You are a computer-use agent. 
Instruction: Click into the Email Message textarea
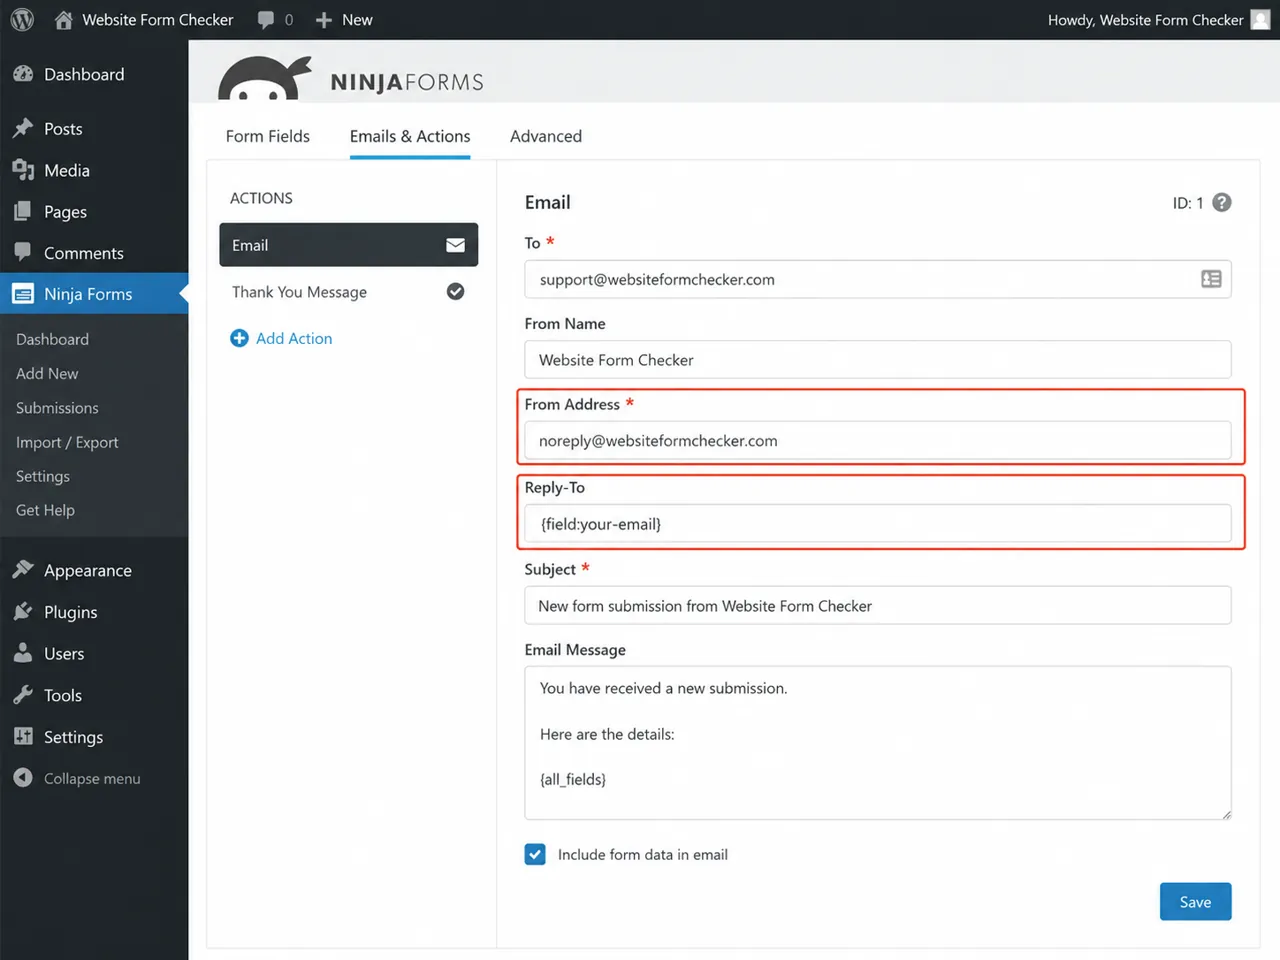coord(878,743)
